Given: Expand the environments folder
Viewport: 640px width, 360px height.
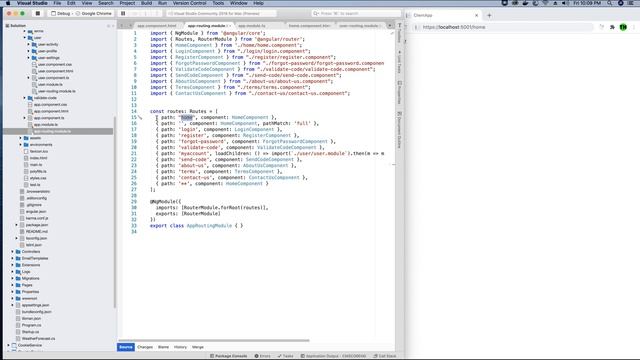Looking at the screenshot, I should point(20,144).
